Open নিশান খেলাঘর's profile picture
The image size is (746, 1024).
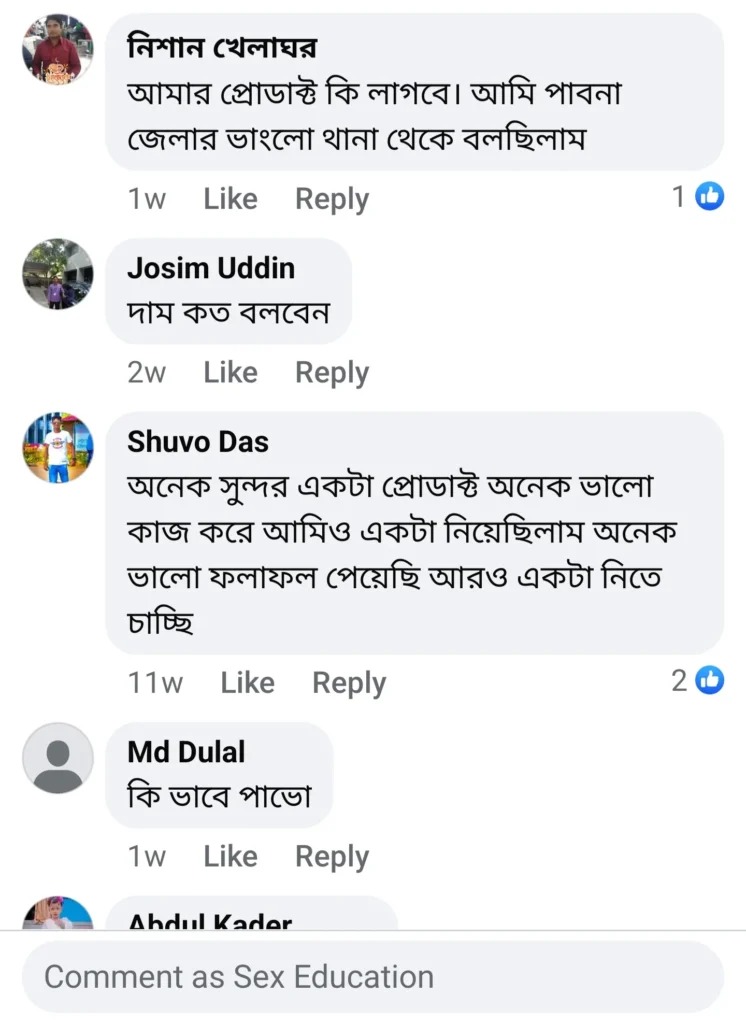coord(58,48)
